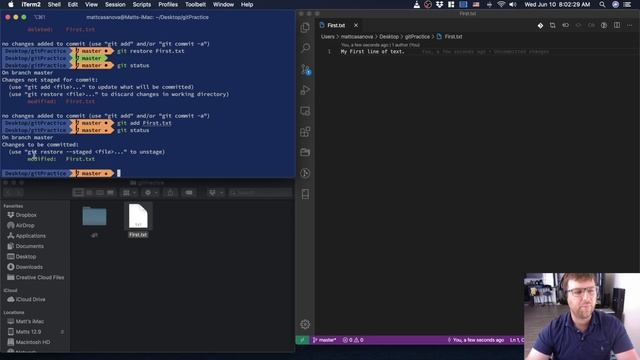The width and height of the screenshot is (640, 360).
Task: Open the GitLens view in the activity bar
Action: (305, 173)
